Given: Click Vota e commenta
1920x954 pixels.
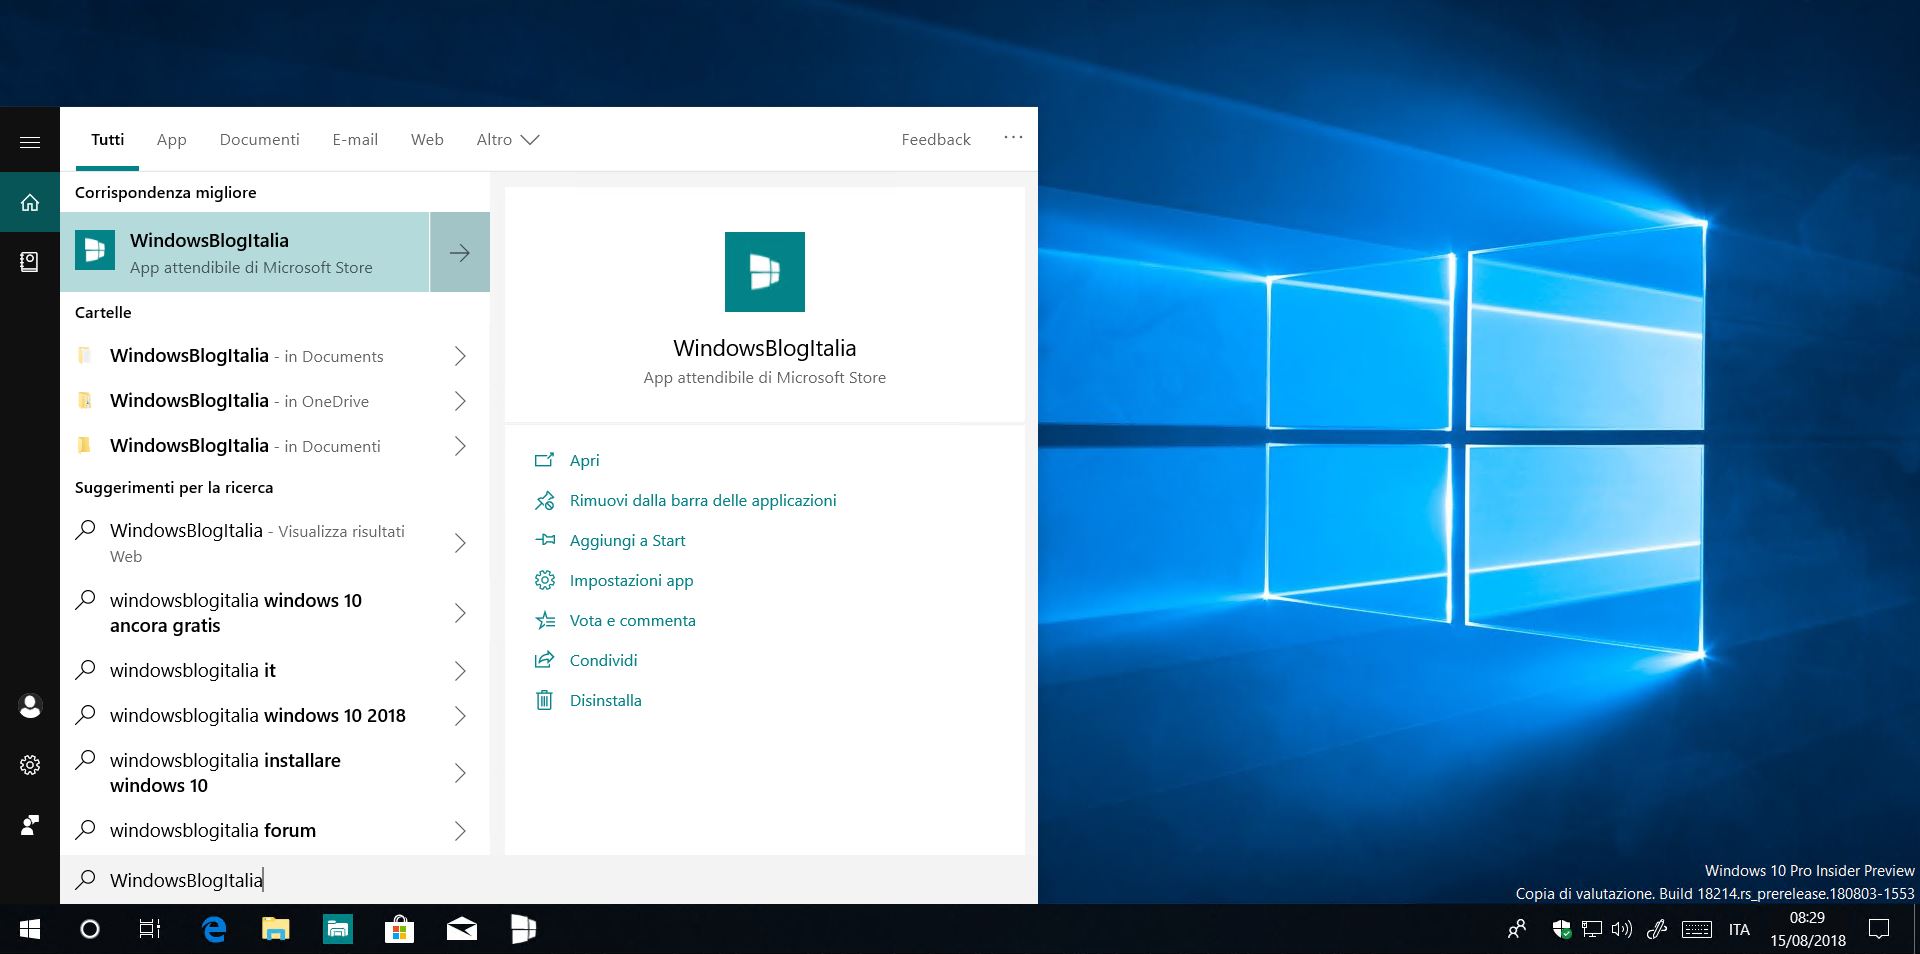Looking at the screenshot, I should (632, 620).
